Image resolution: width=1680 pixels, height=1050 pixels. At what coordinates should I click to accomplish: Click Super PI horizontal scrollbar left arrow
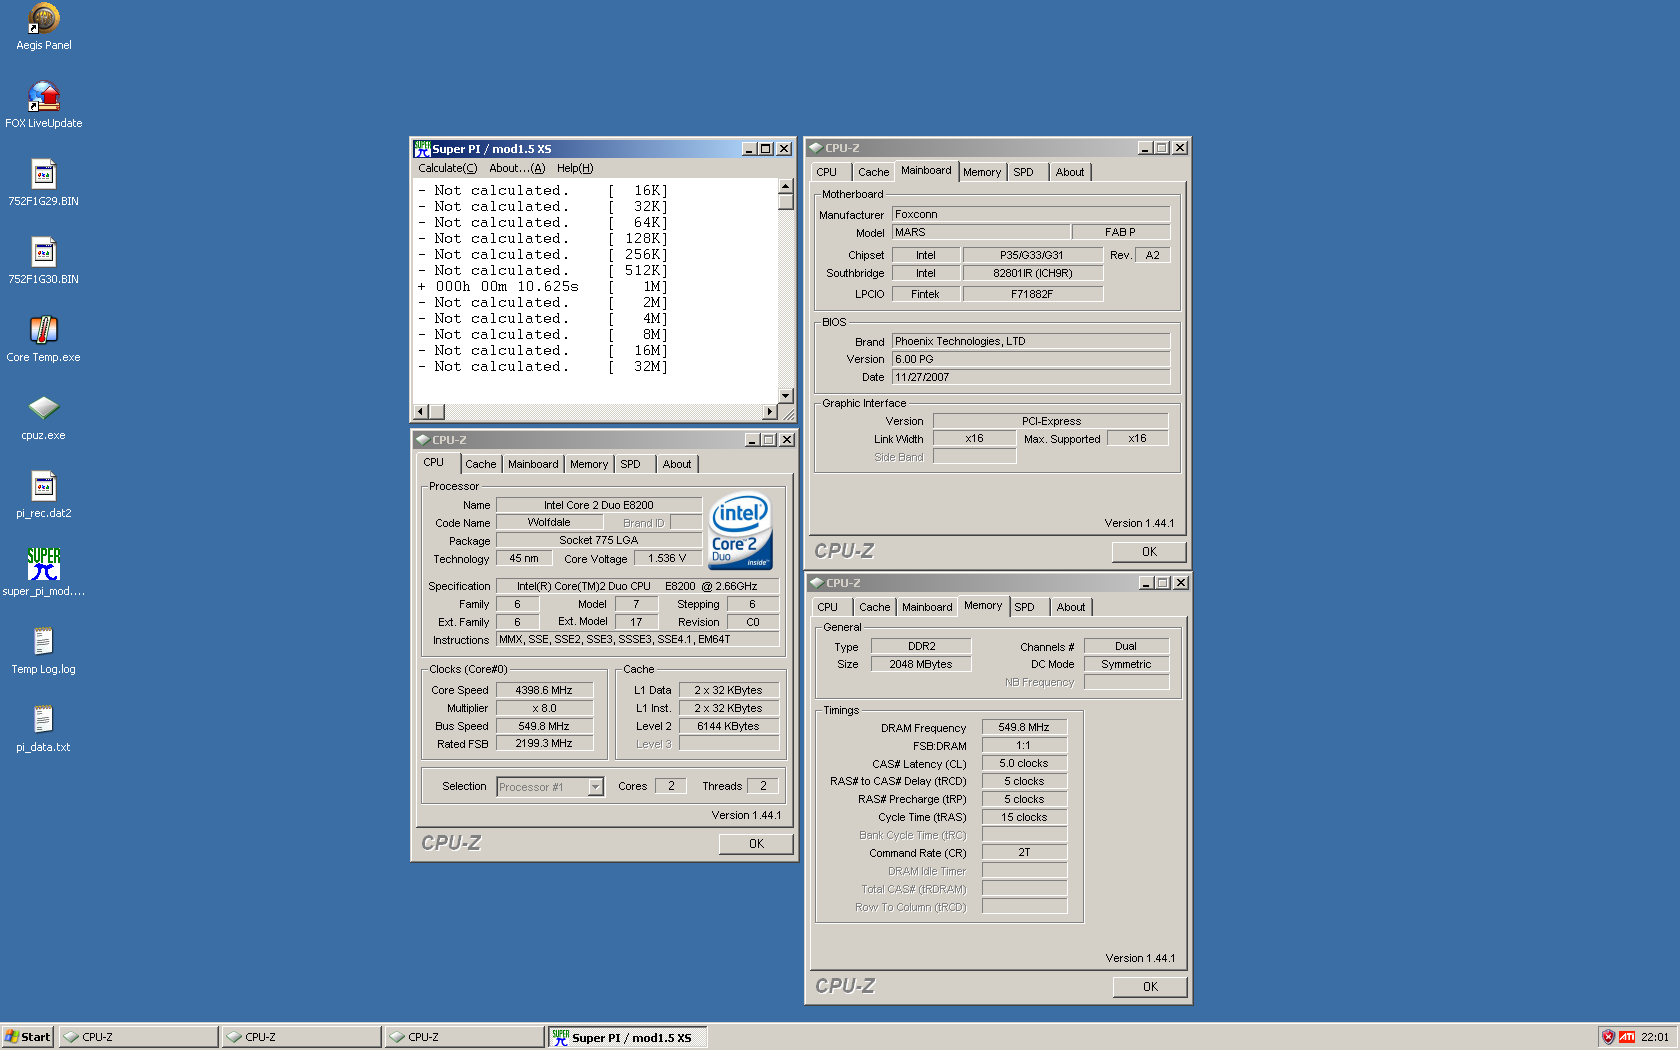click(421, 412)
